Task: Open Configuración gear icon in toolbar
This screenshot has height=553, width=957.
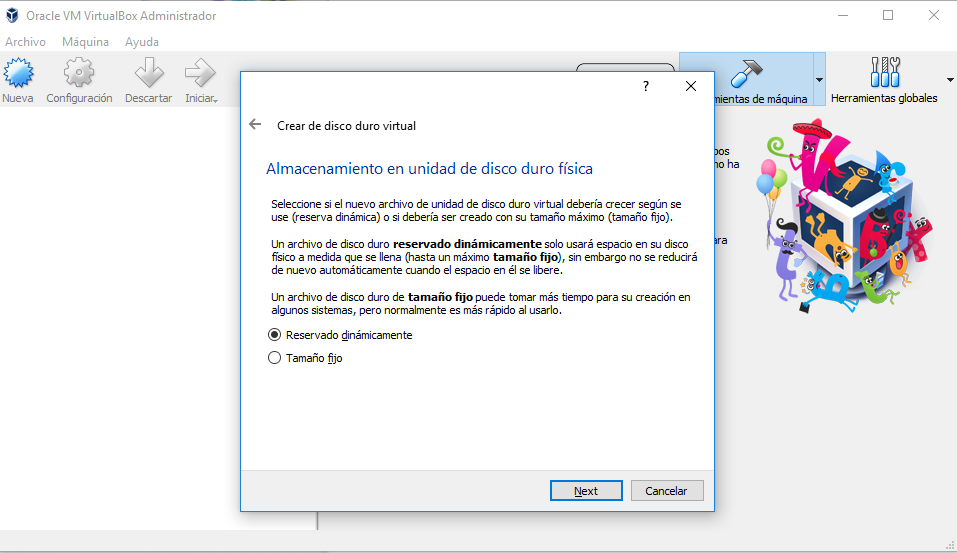Action: (79, 74)
